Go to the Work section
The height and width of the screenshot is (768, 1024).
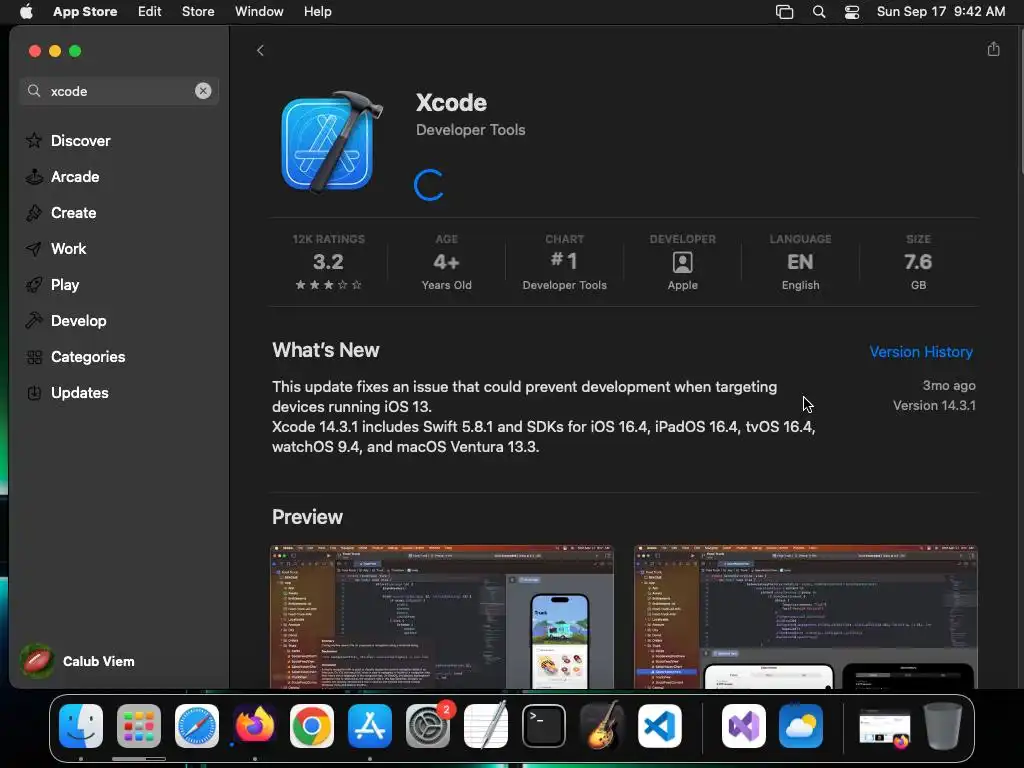(x=69, y=248)
